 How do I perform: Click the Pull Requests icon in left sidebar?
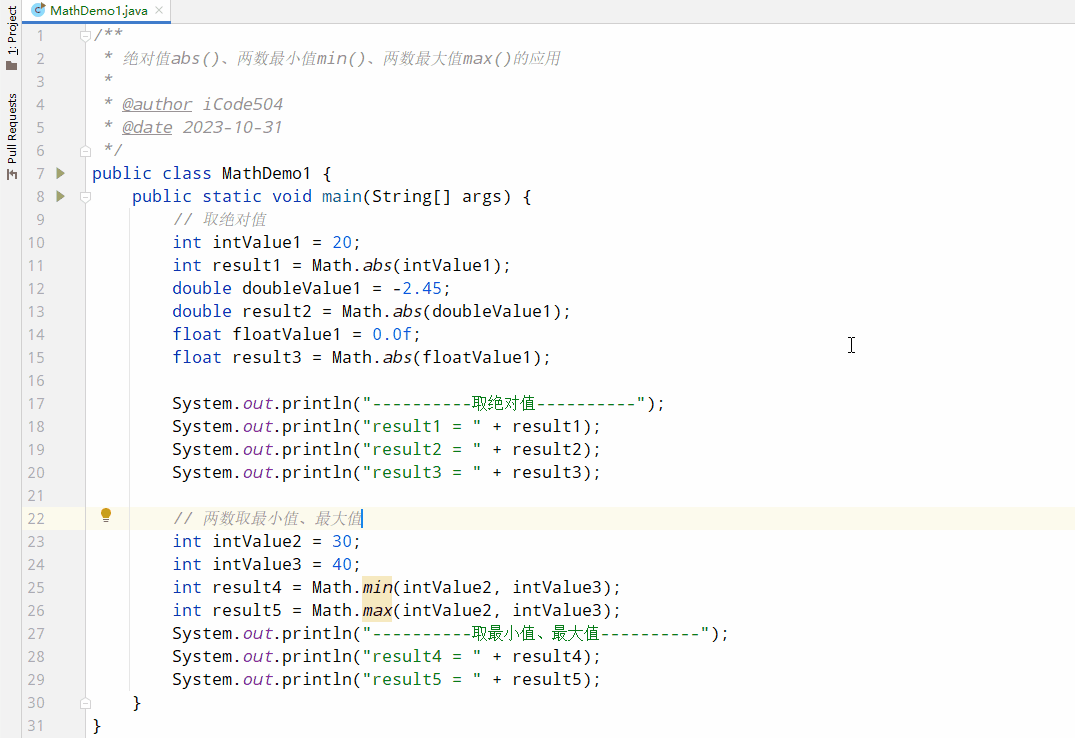(x=12, y=174)
